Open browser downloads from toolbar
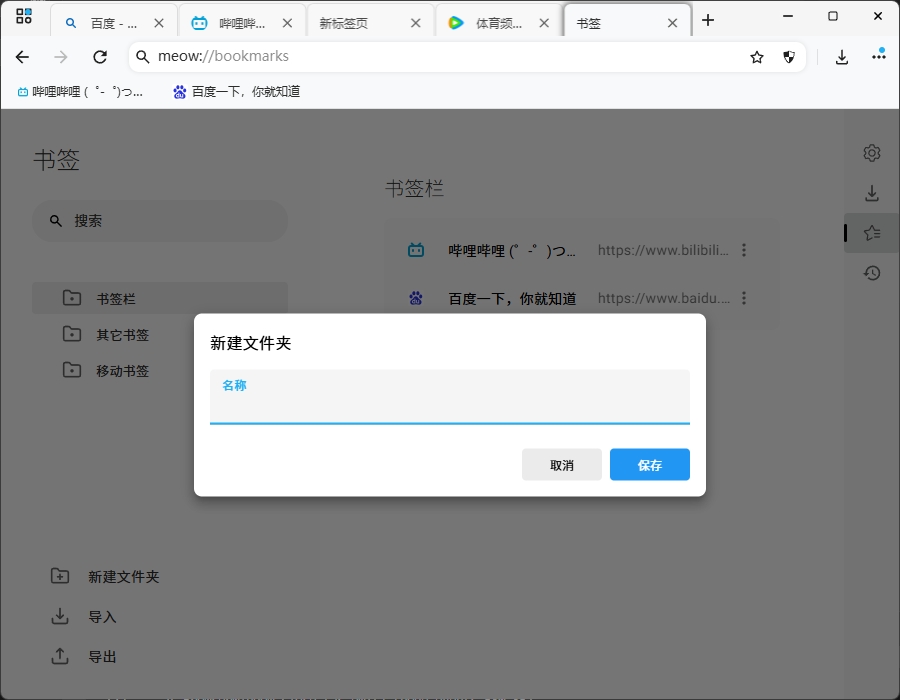This screenshot has height=700, width=900. pyautogui.click(x=841, y=57)
